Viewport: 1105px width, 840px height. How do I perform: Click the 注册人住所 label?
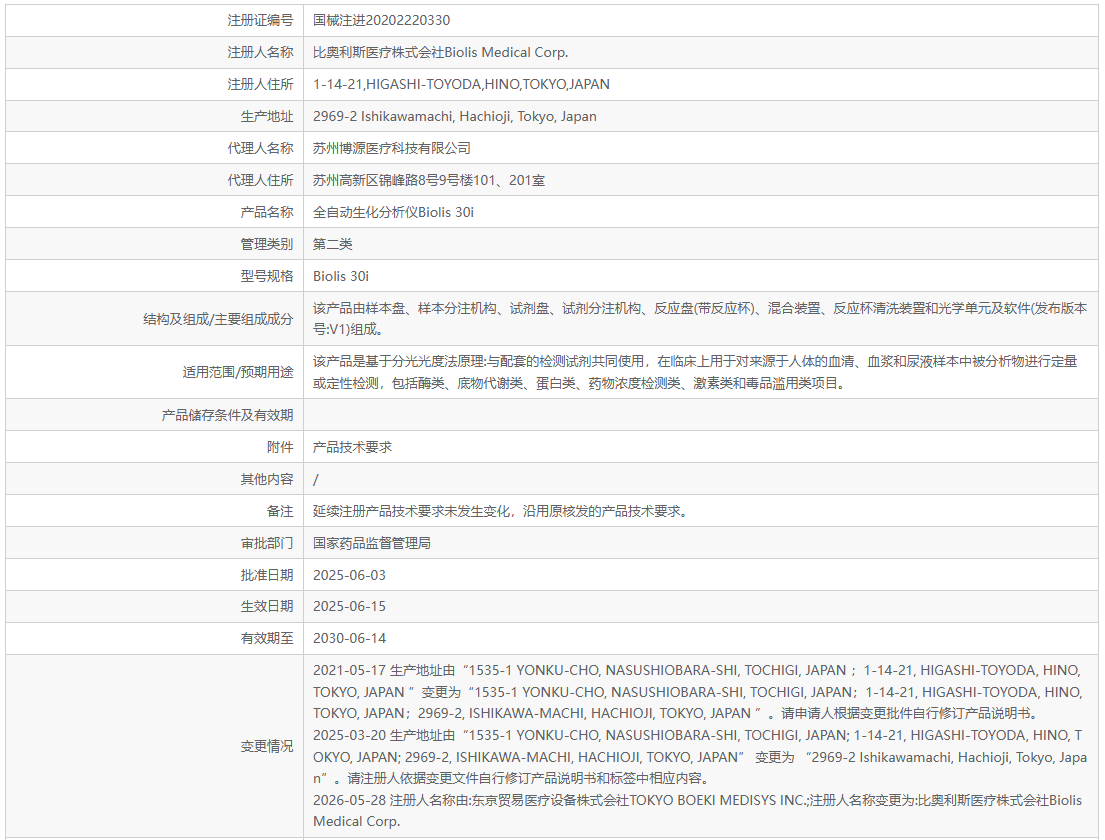[260, 85]
